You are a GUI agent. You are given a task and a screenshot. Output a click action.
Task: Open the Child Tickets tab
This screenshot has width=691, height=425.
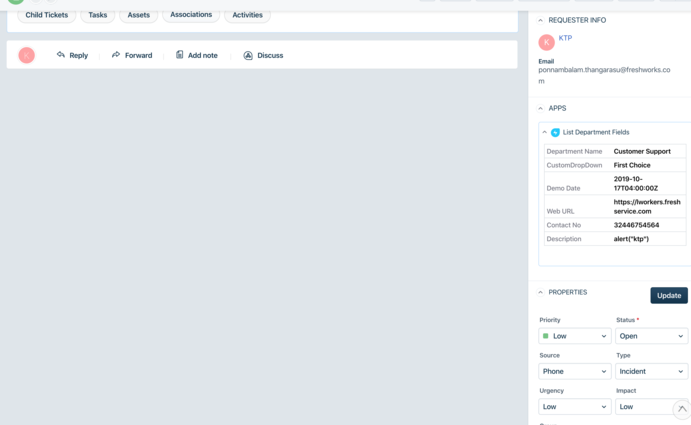[x=47, y=15]
